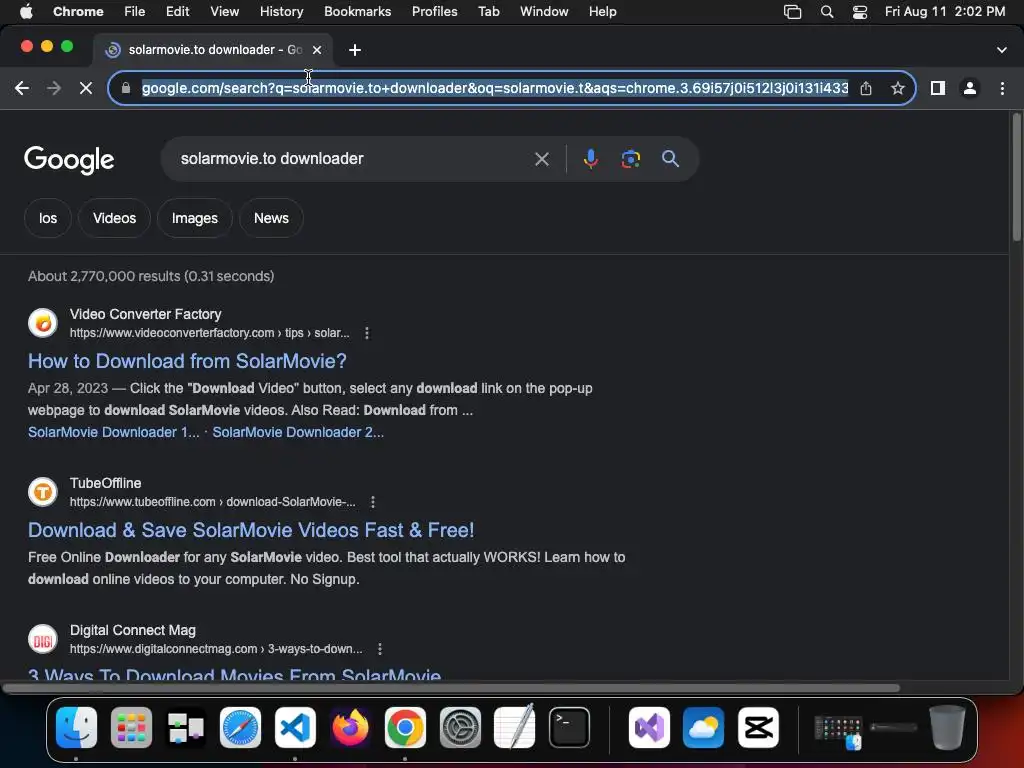Open System Settings from the Dock
Image resolution: width=1024 pixels, height=768 pixels.
[460, 728]
